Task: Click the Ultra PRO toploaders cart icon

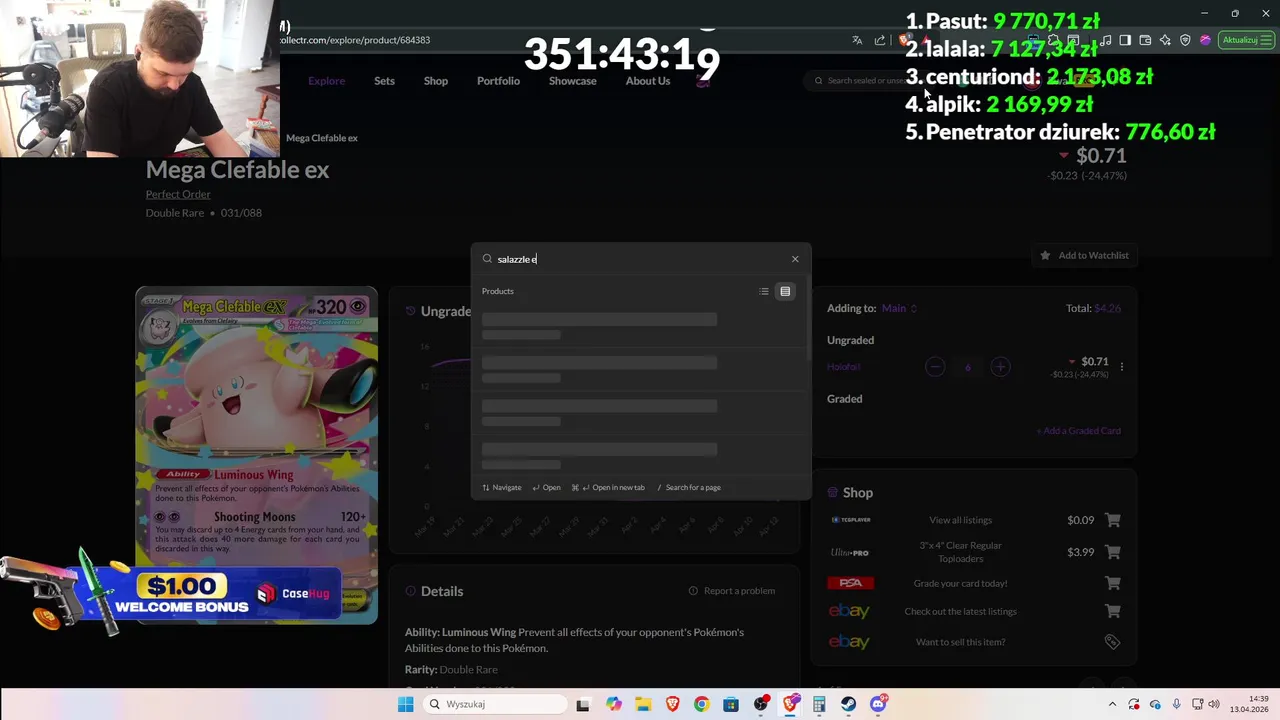Action: (1113, 552)
